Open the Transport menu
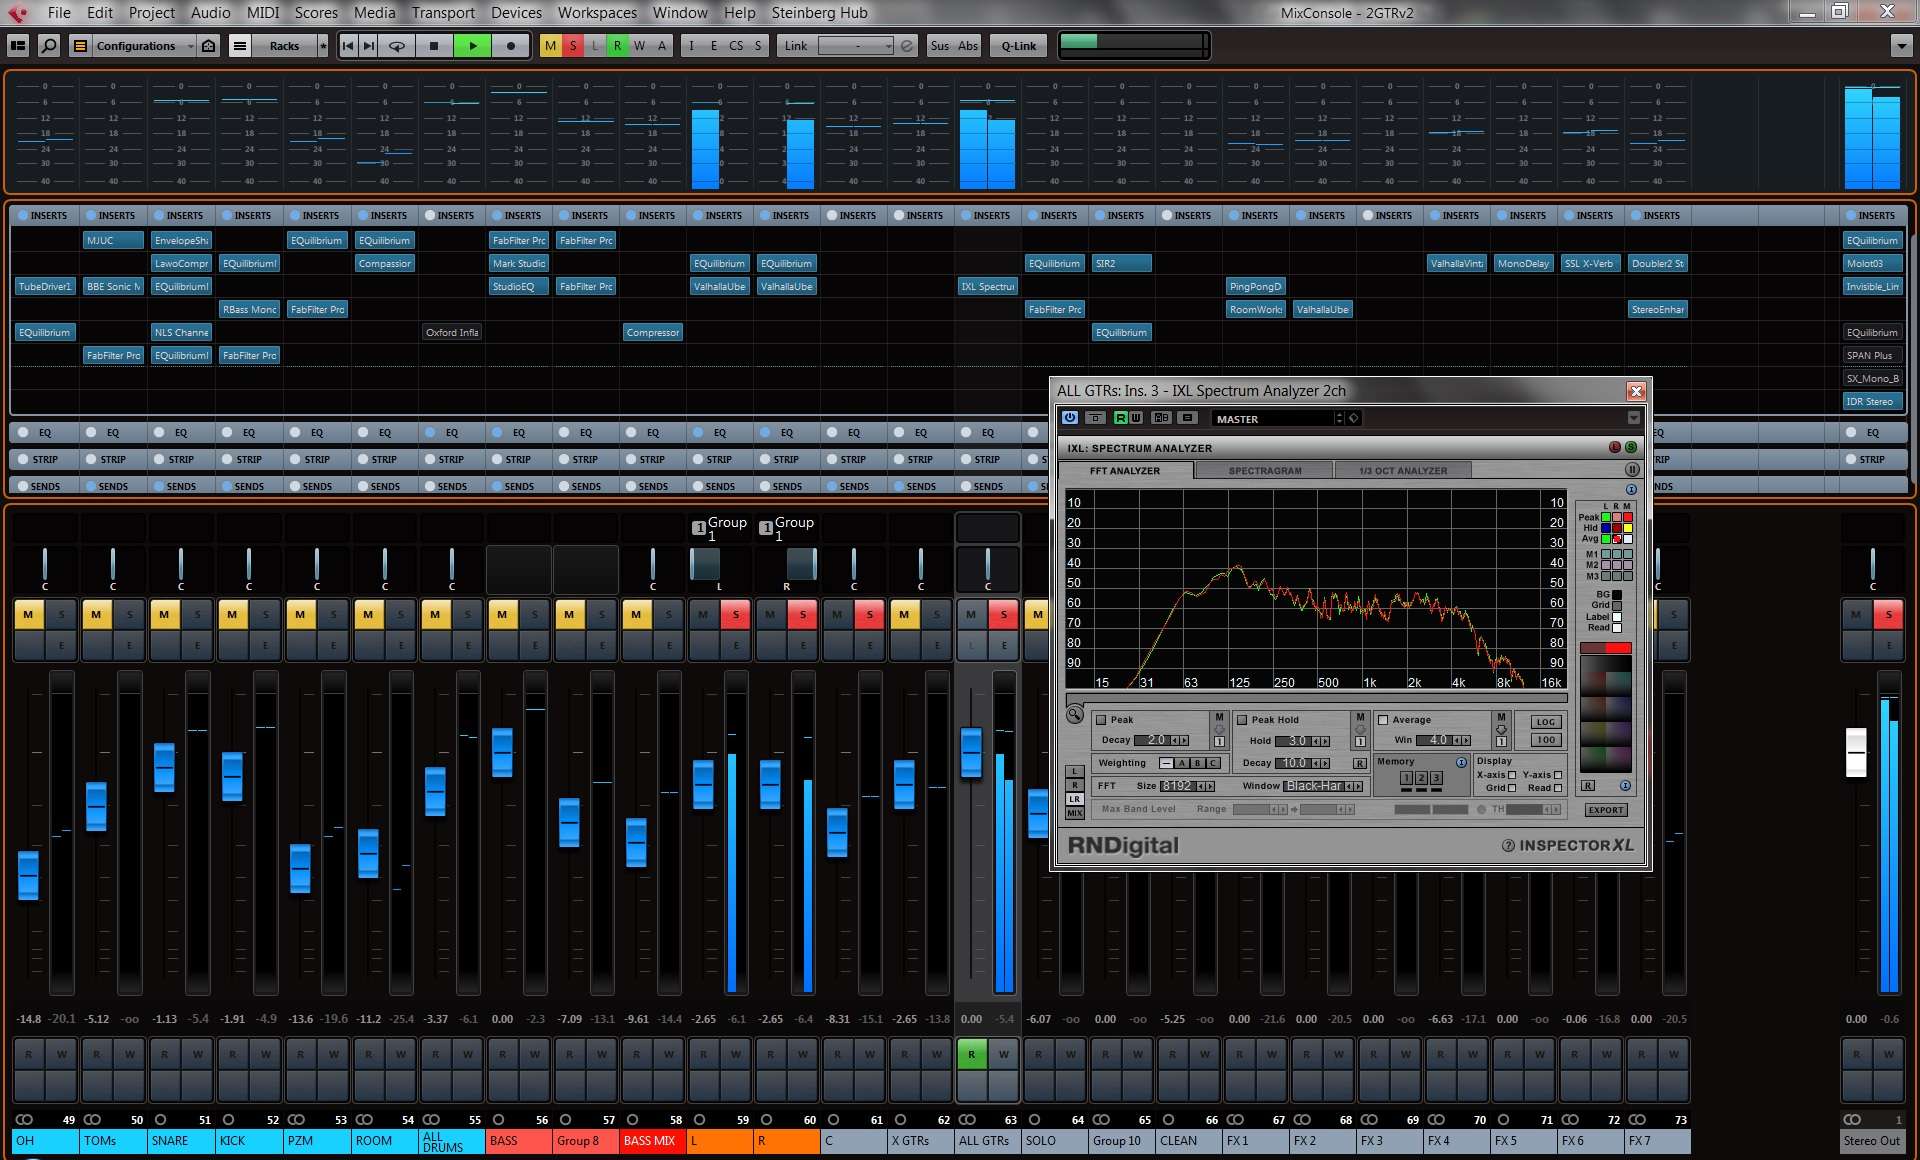 [x=443, y=13]
